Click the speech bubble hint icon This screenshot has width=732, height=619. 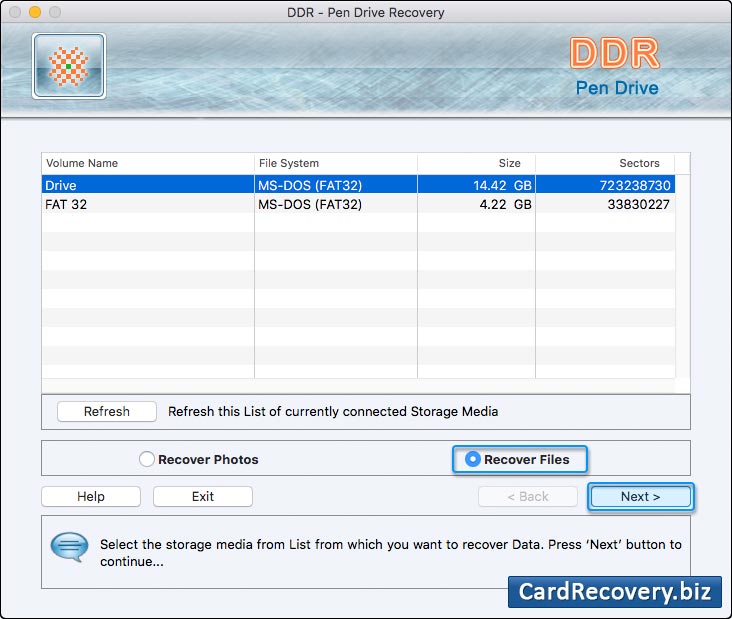tap(69, 547)
